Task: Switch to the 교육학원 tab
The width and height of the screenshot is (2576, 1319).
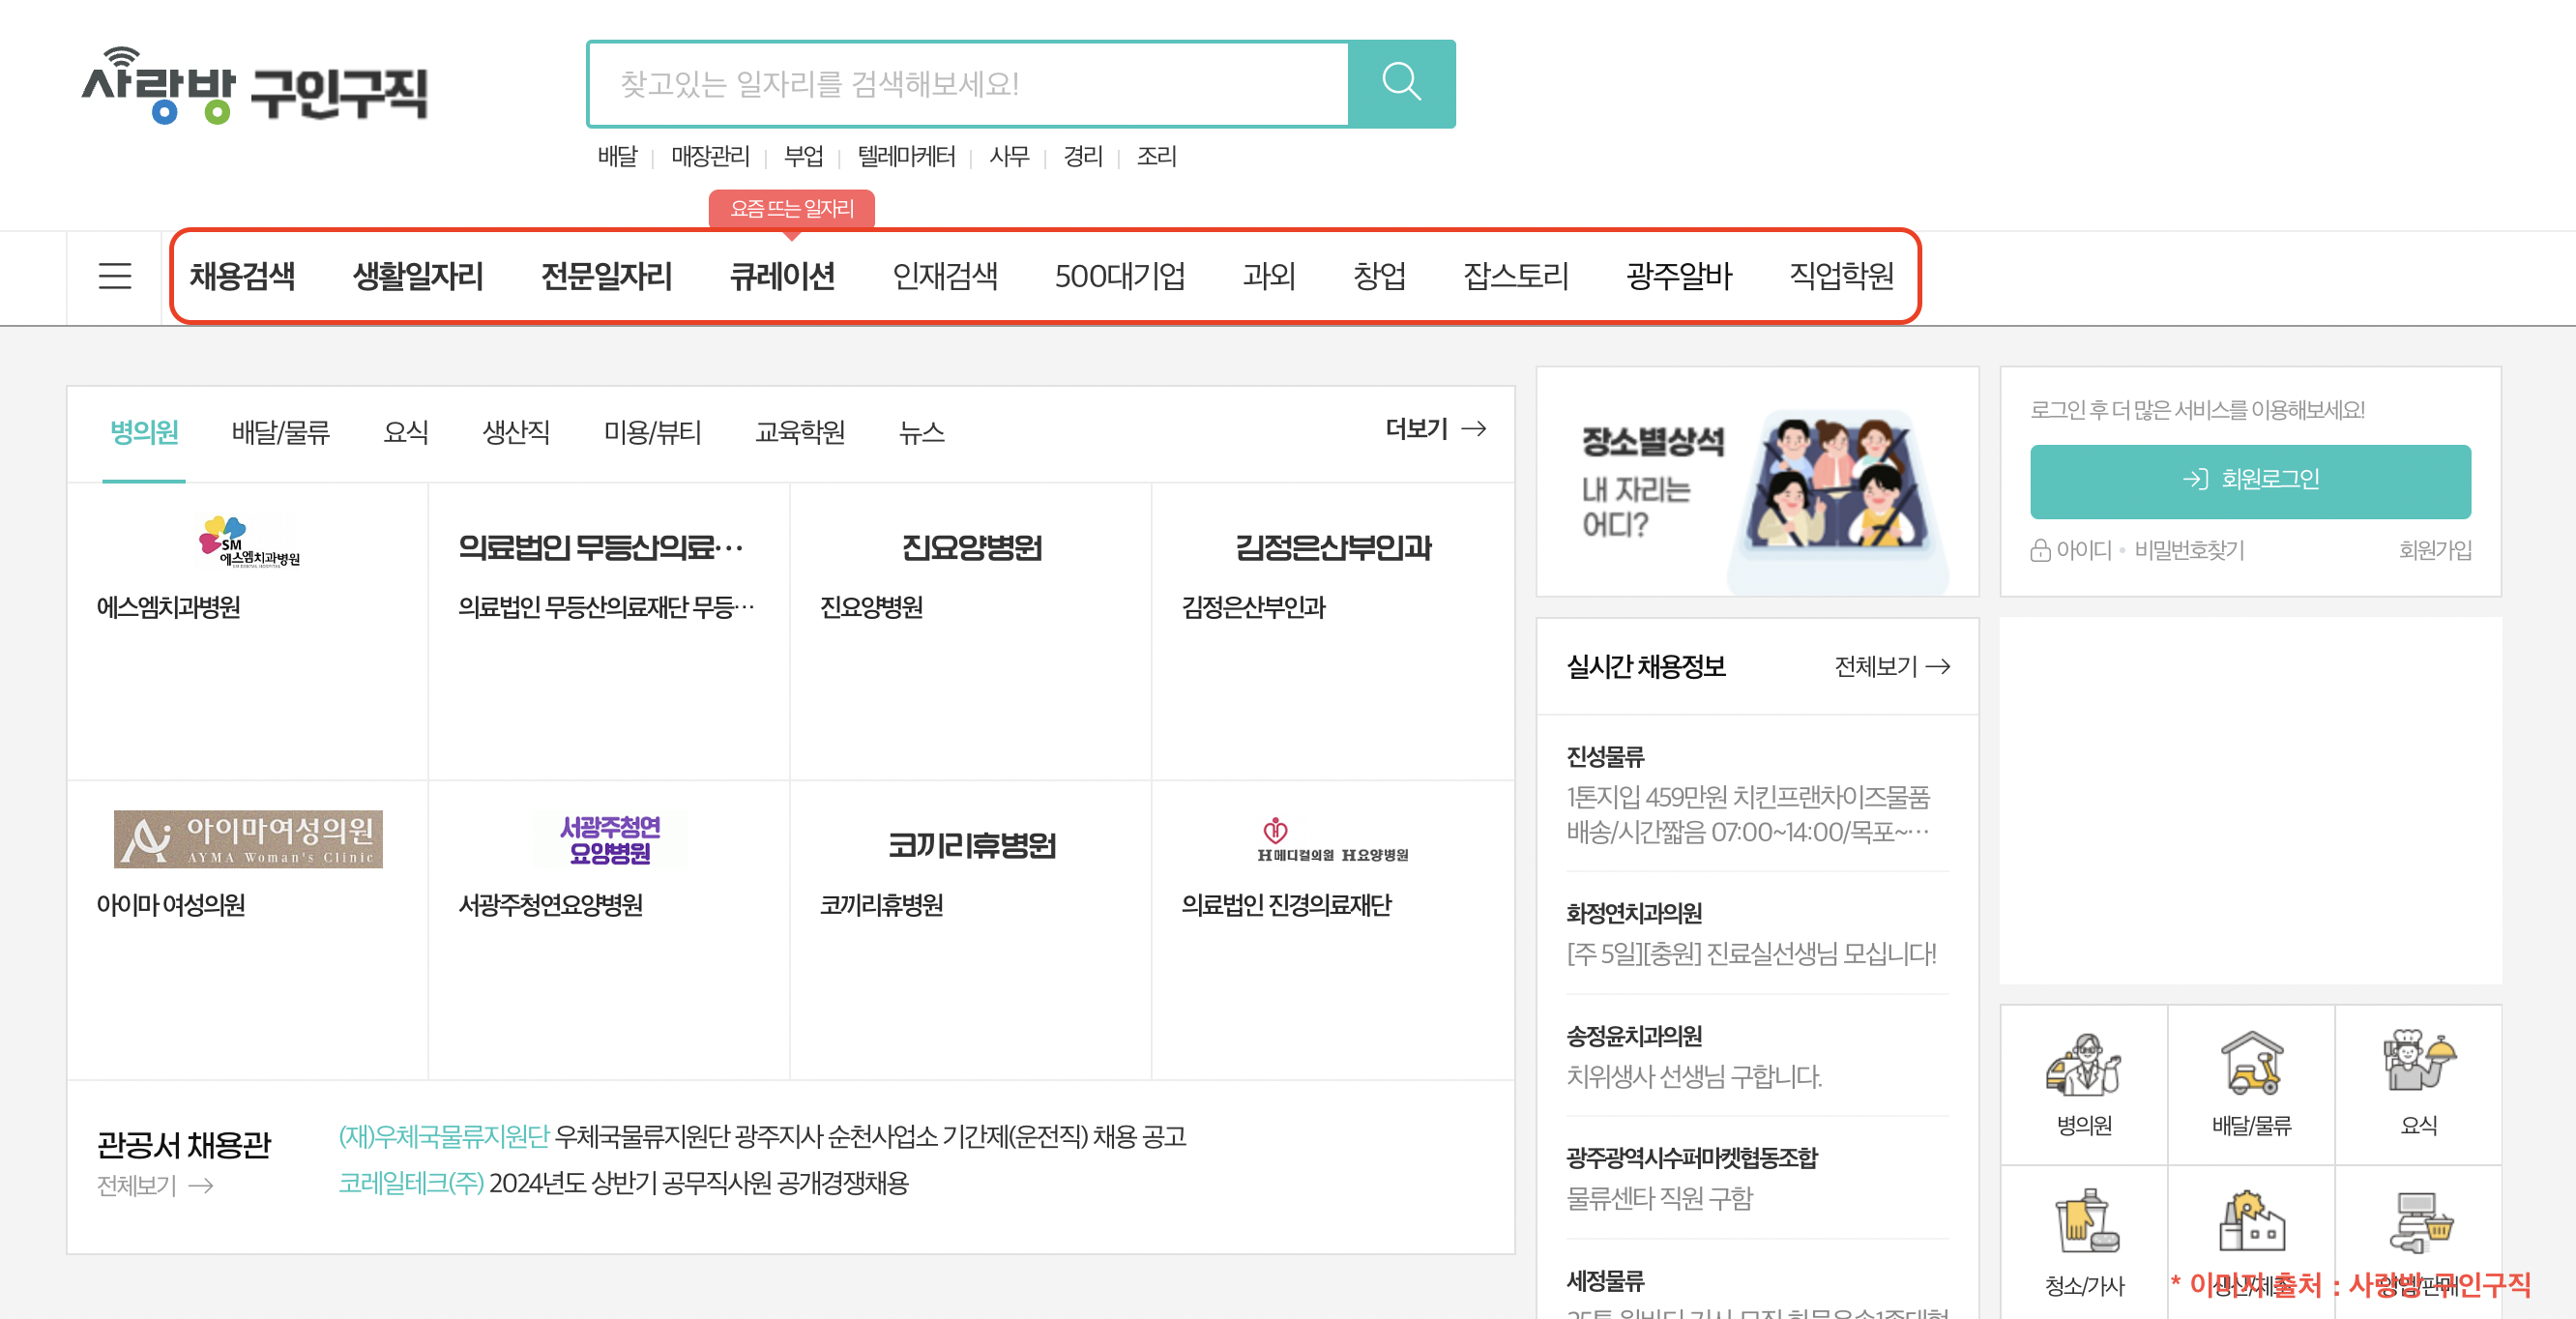Action: [x=800, y=432]
